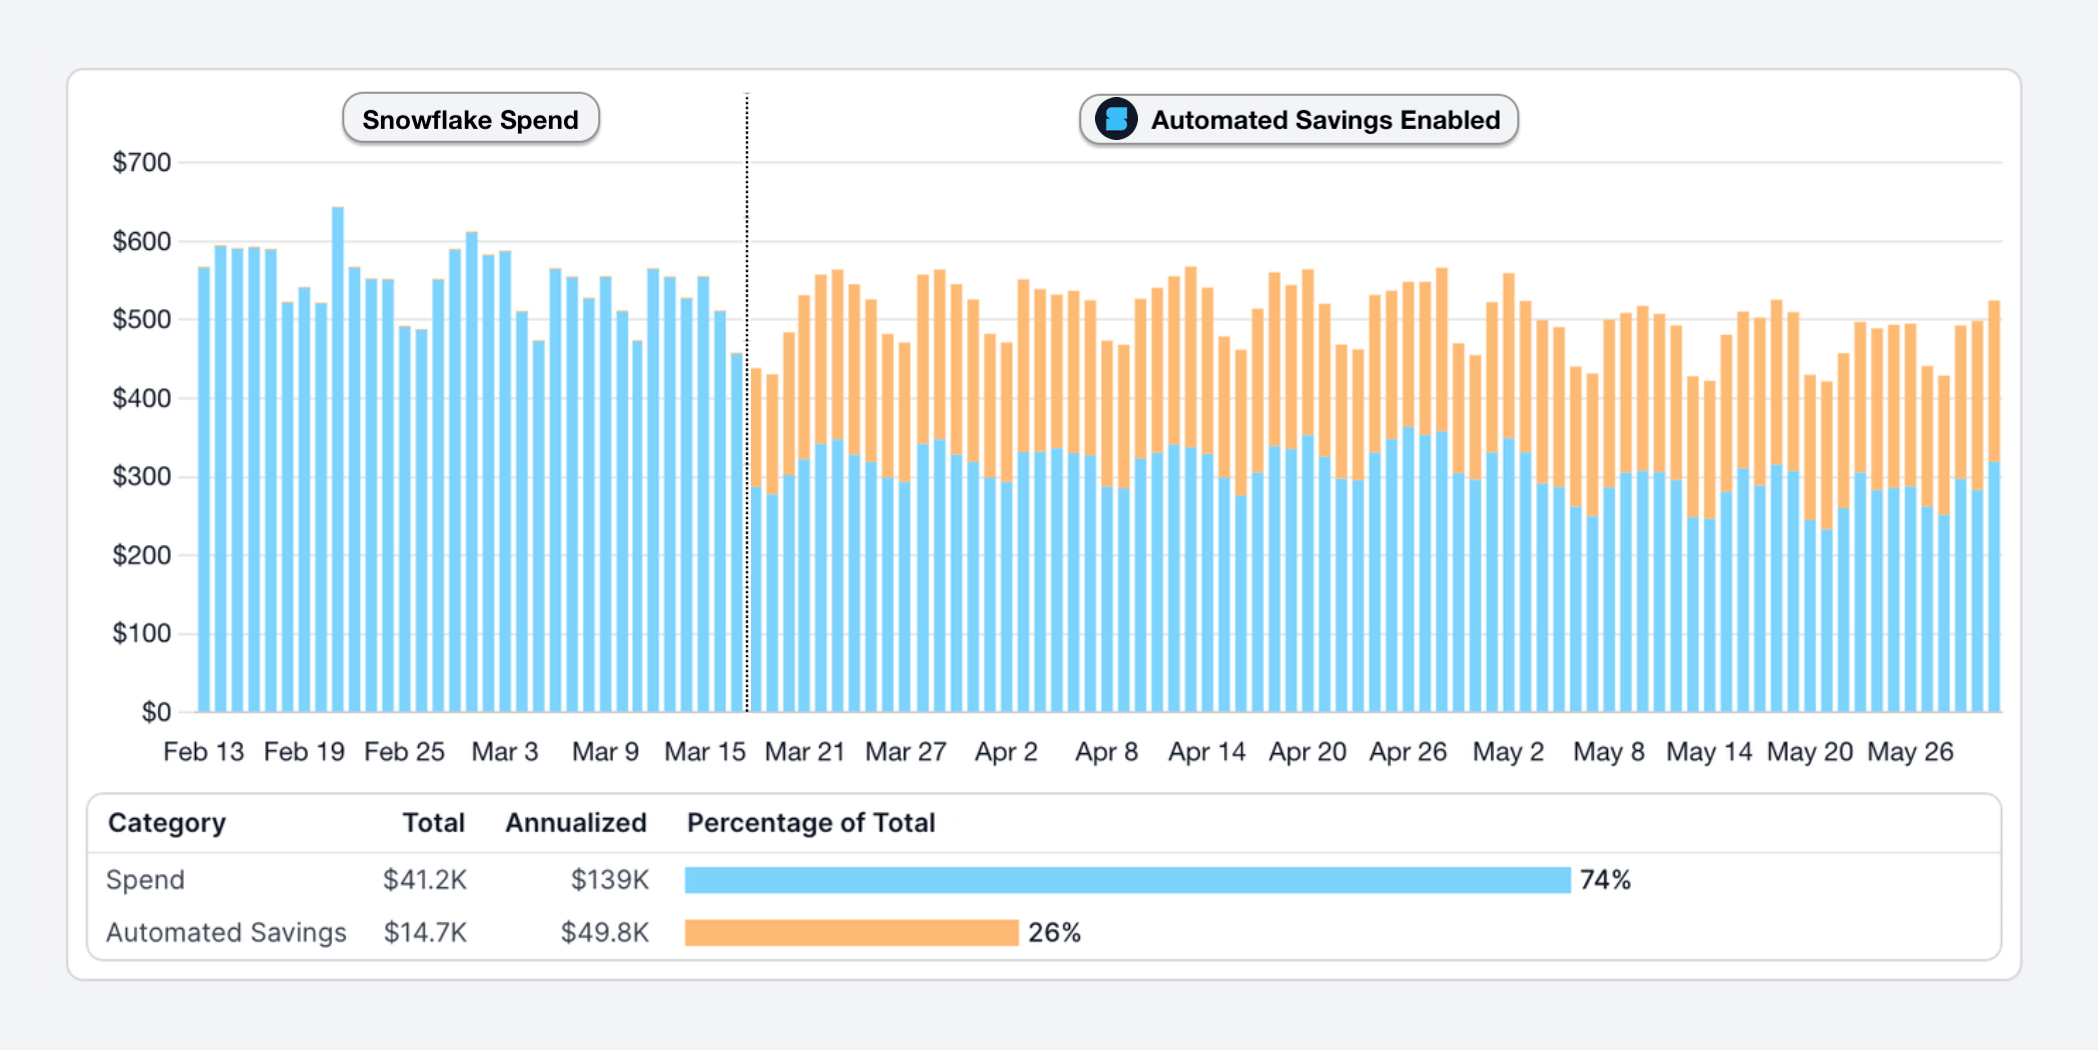Click the $41.2K total value

[425, 880]
